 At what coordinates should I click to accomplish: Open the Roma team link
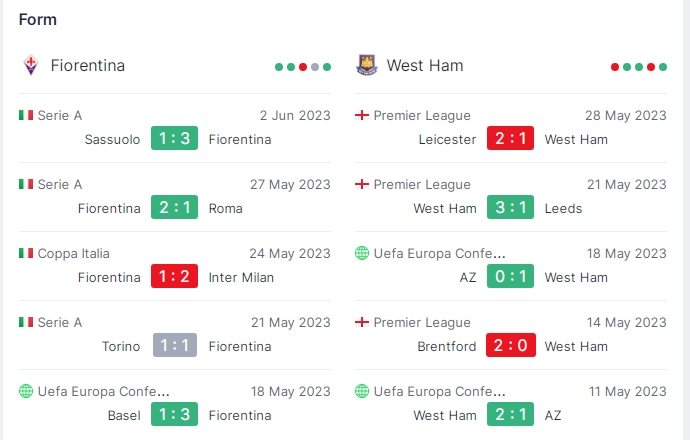225,208
